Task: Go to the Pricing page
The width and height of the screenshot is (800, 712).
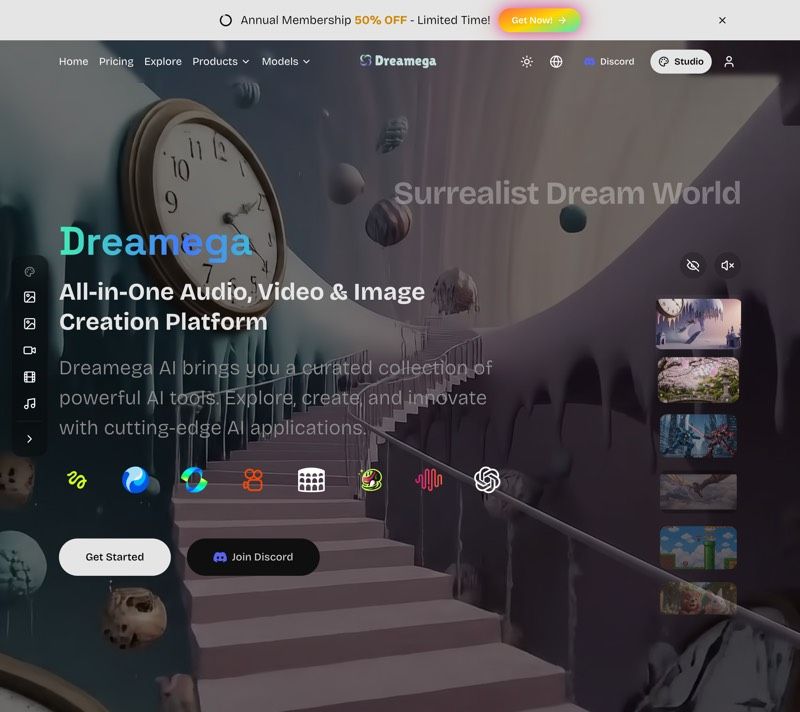Action: (116, 61)
